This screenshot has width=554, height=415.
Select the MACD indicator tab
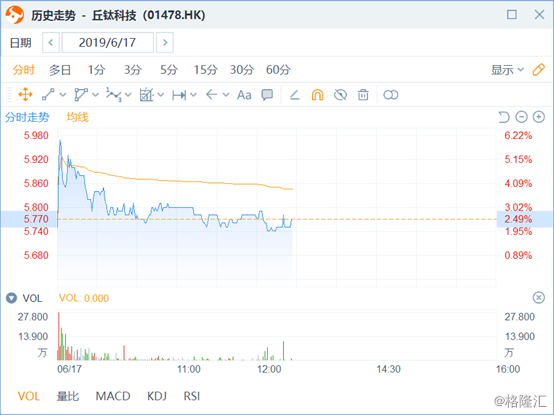click(113, 396)
